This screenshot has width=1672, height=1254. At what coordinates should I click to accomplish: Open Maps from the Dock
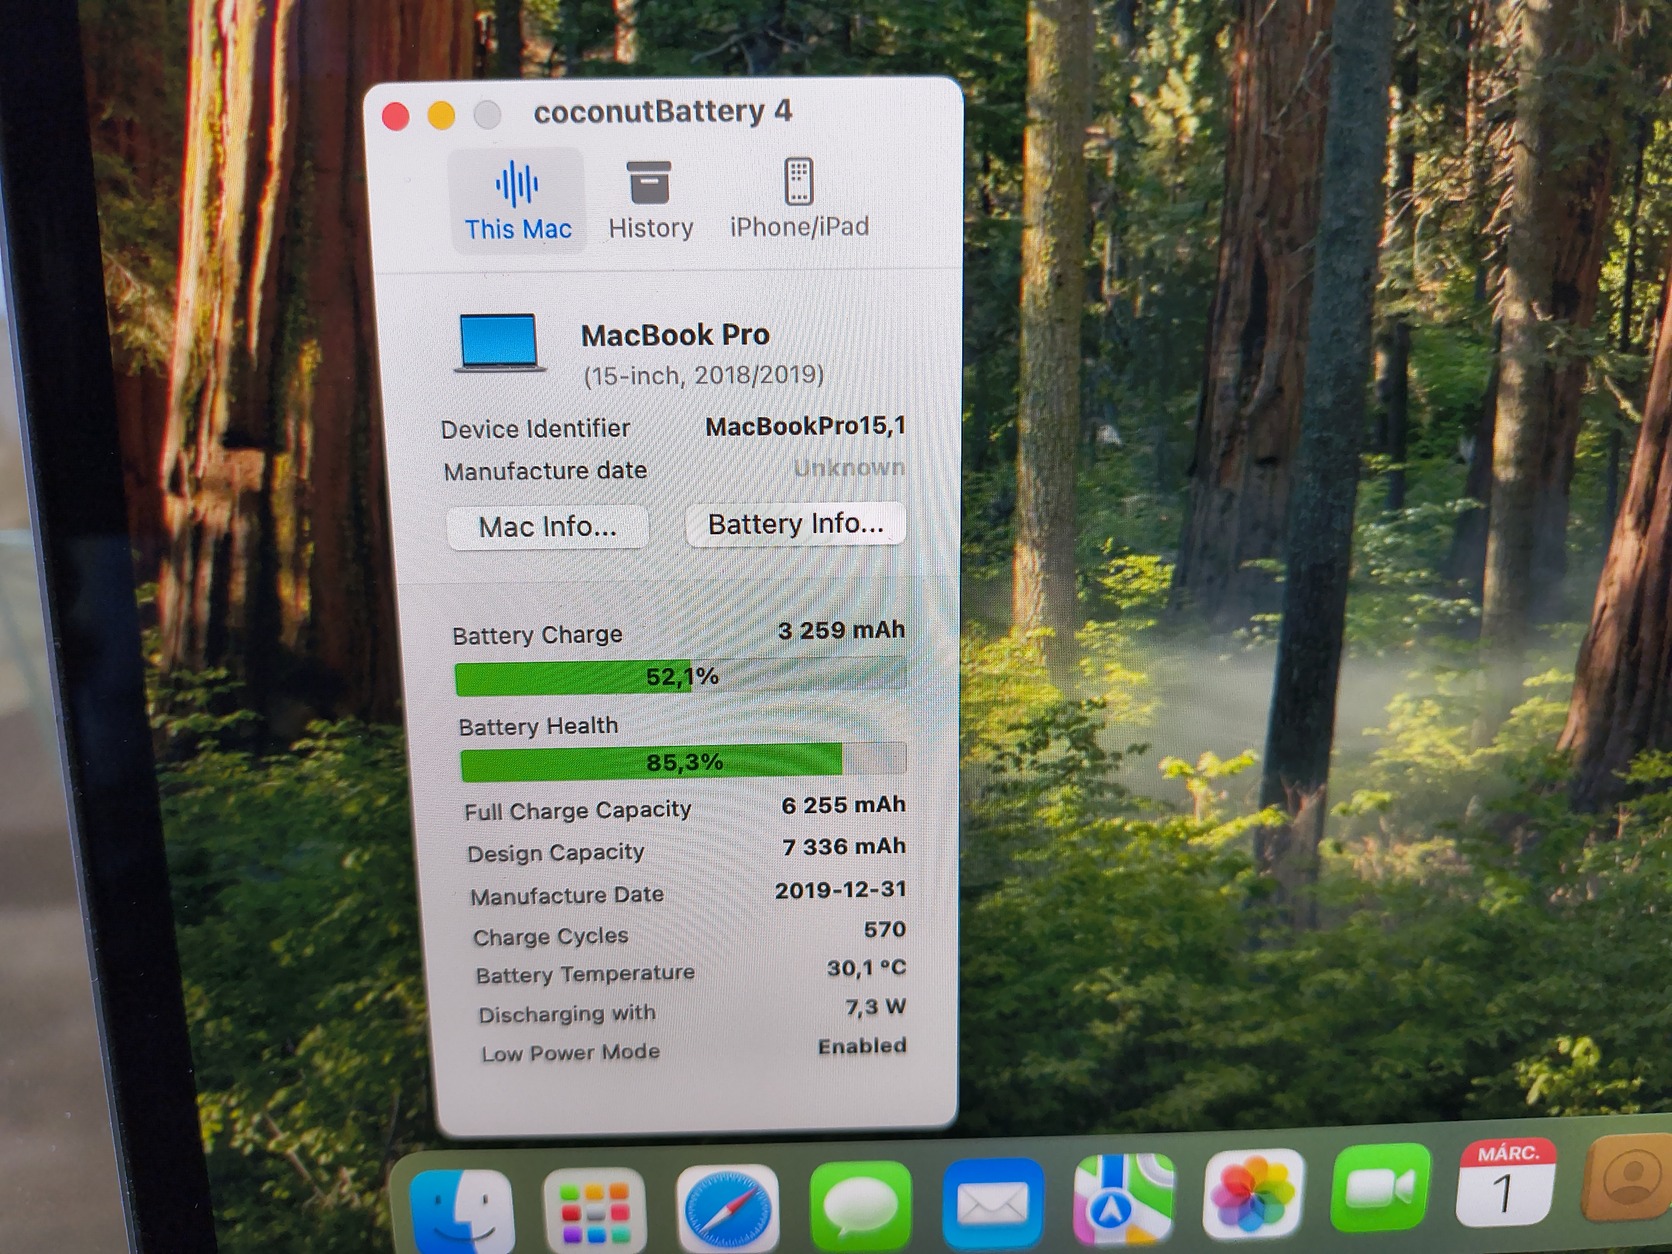[1123, 1199]
